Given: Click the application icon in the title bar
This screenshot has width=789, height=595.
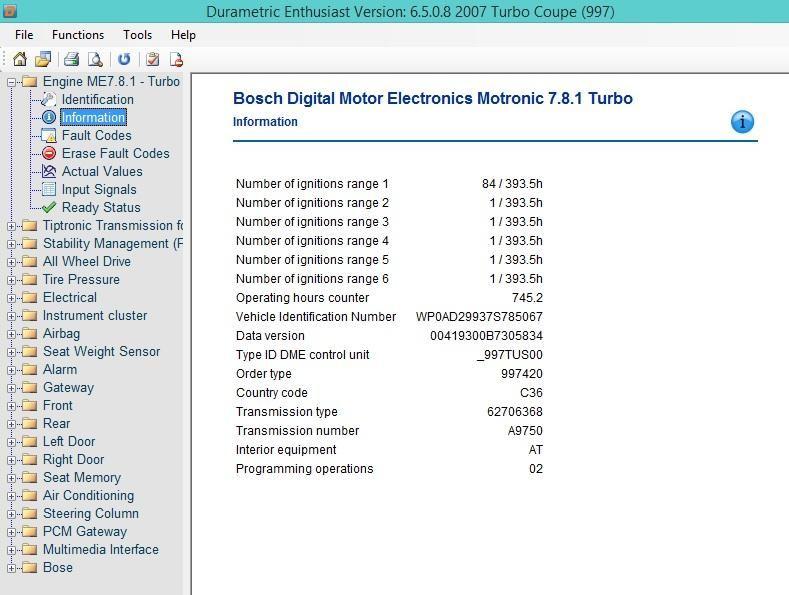Looking at the screenshot, I should pos(9,10).
